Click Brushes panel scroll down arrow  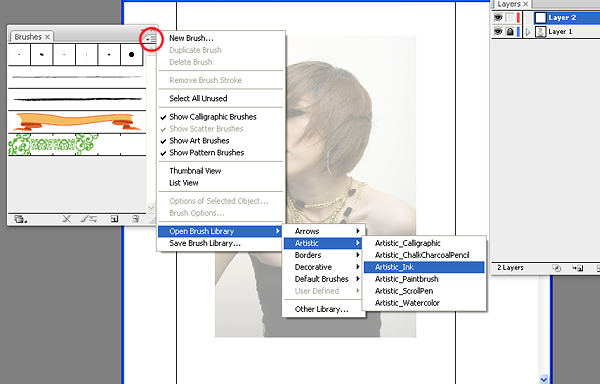pyautogui.click(x=151, y=208)
